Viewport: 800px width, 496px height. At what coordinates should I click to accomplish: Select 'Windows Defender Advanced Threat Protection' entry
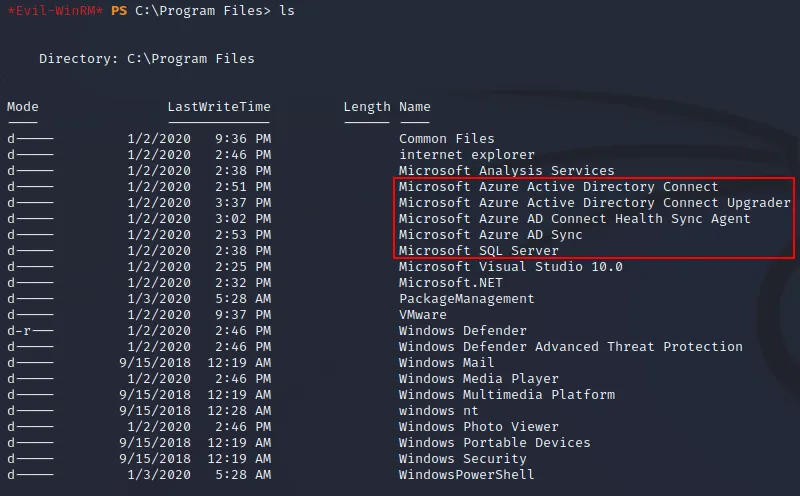click(570, 346)
